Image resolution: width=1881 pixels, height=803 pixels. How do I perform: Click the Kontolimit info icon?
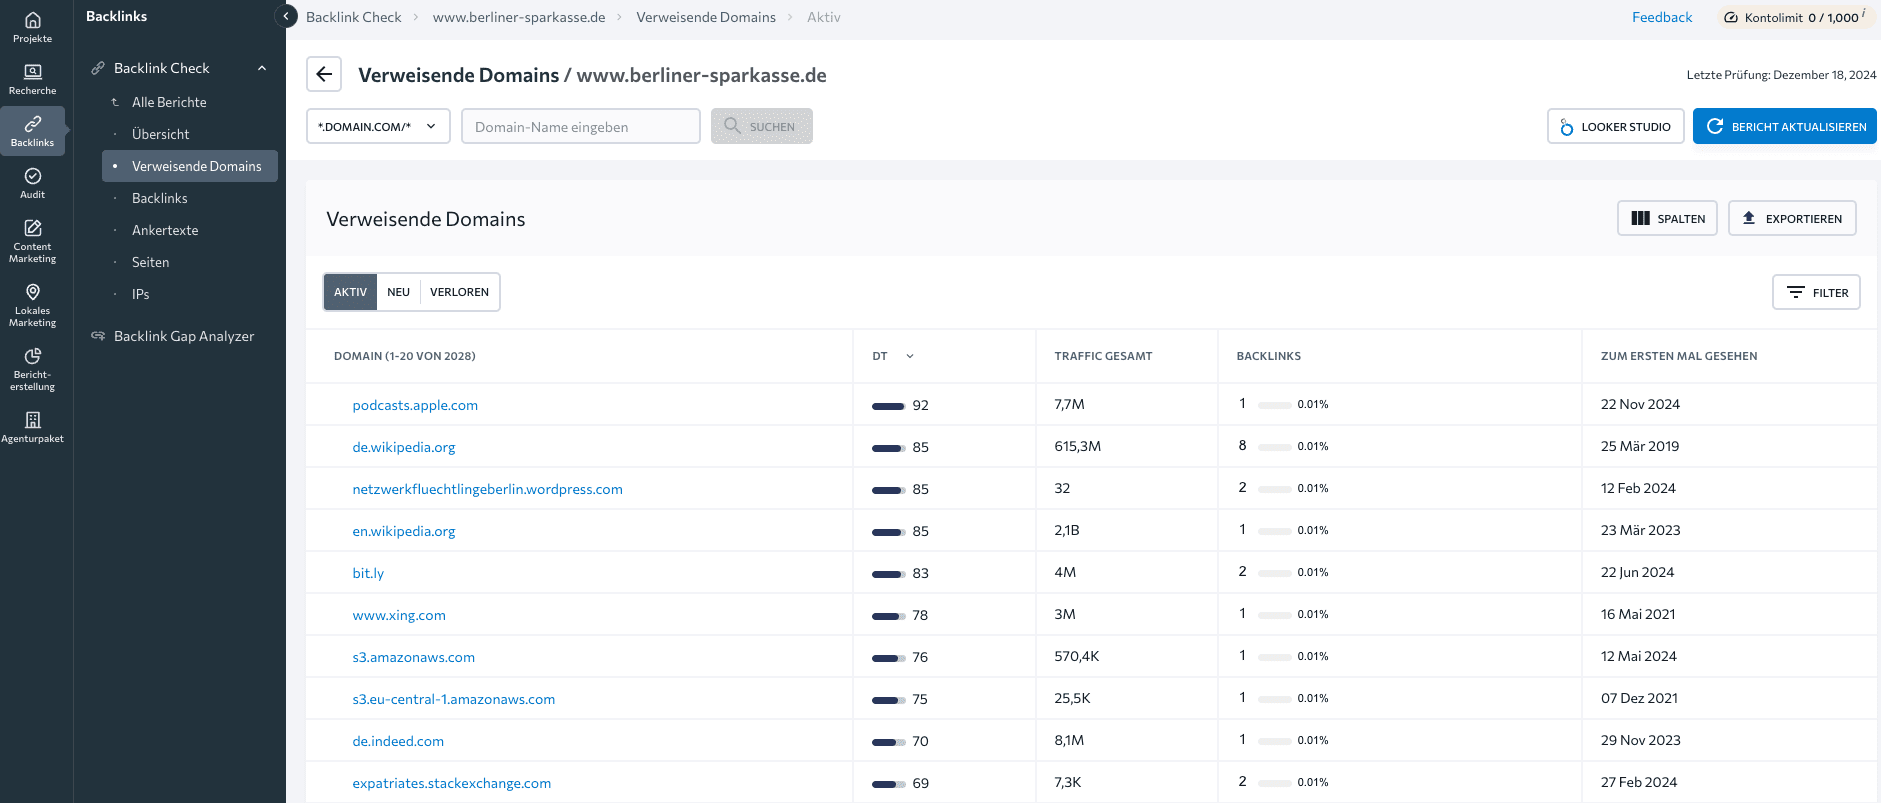(1864, 13)
